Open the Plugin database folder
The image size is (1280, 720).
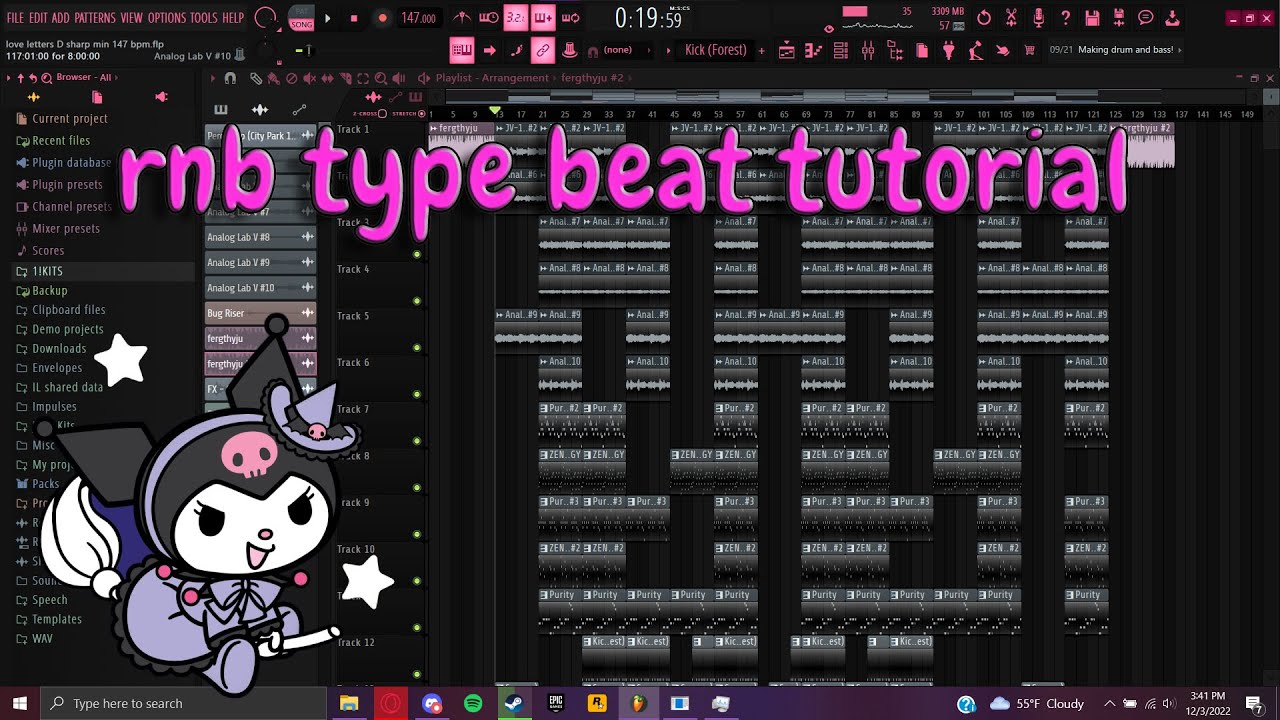63,163
